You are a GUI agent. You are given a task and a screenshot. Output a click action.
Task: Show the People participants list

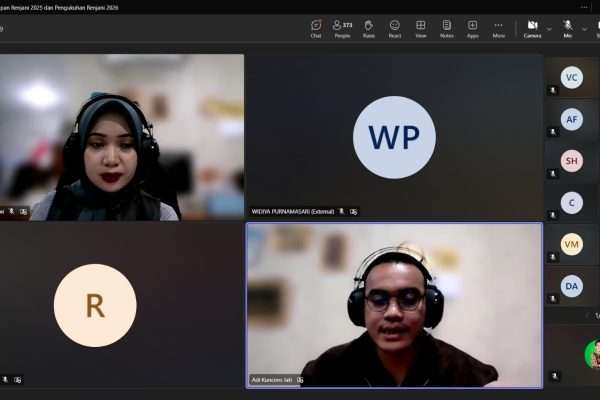point(342,28)
